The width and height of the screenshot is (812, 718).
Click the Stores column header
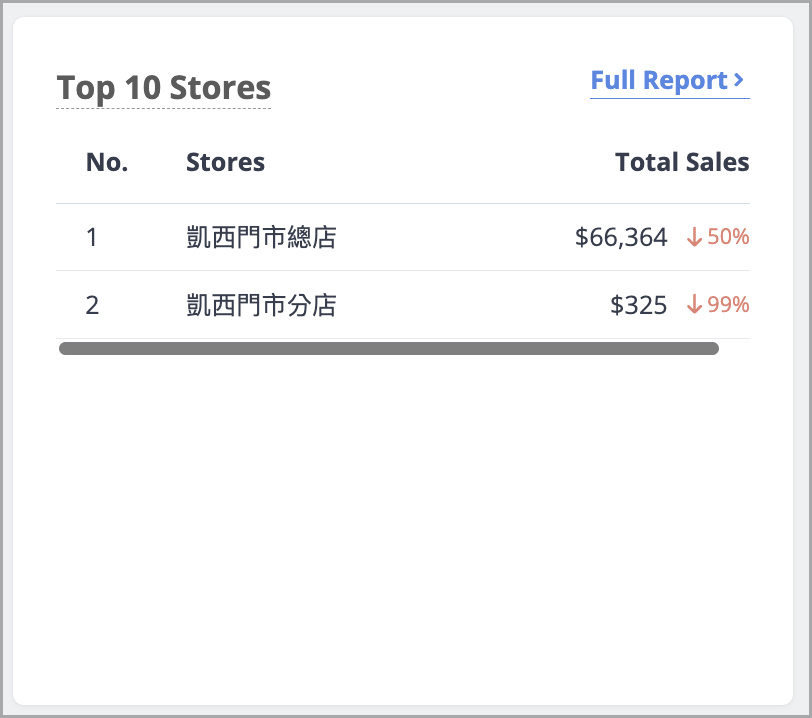coord(225,162)
